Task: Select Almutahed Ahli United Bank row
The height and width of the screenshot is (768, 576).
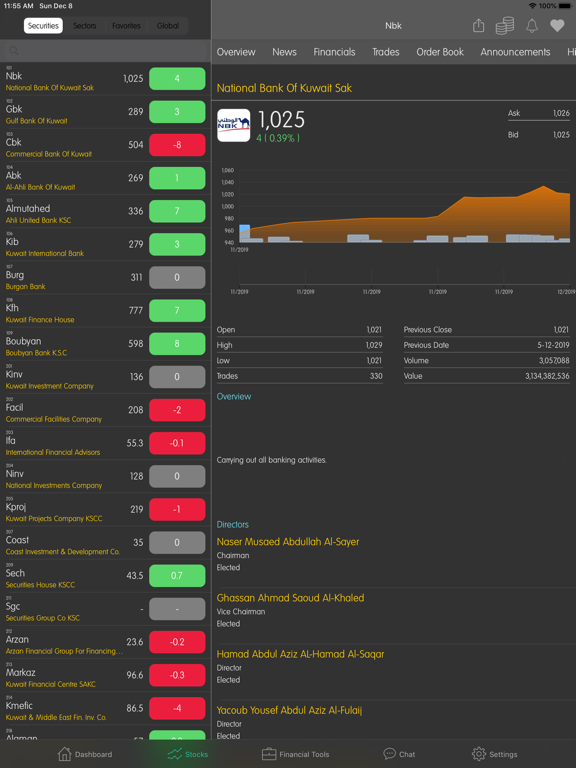Action: pos(105,211)
